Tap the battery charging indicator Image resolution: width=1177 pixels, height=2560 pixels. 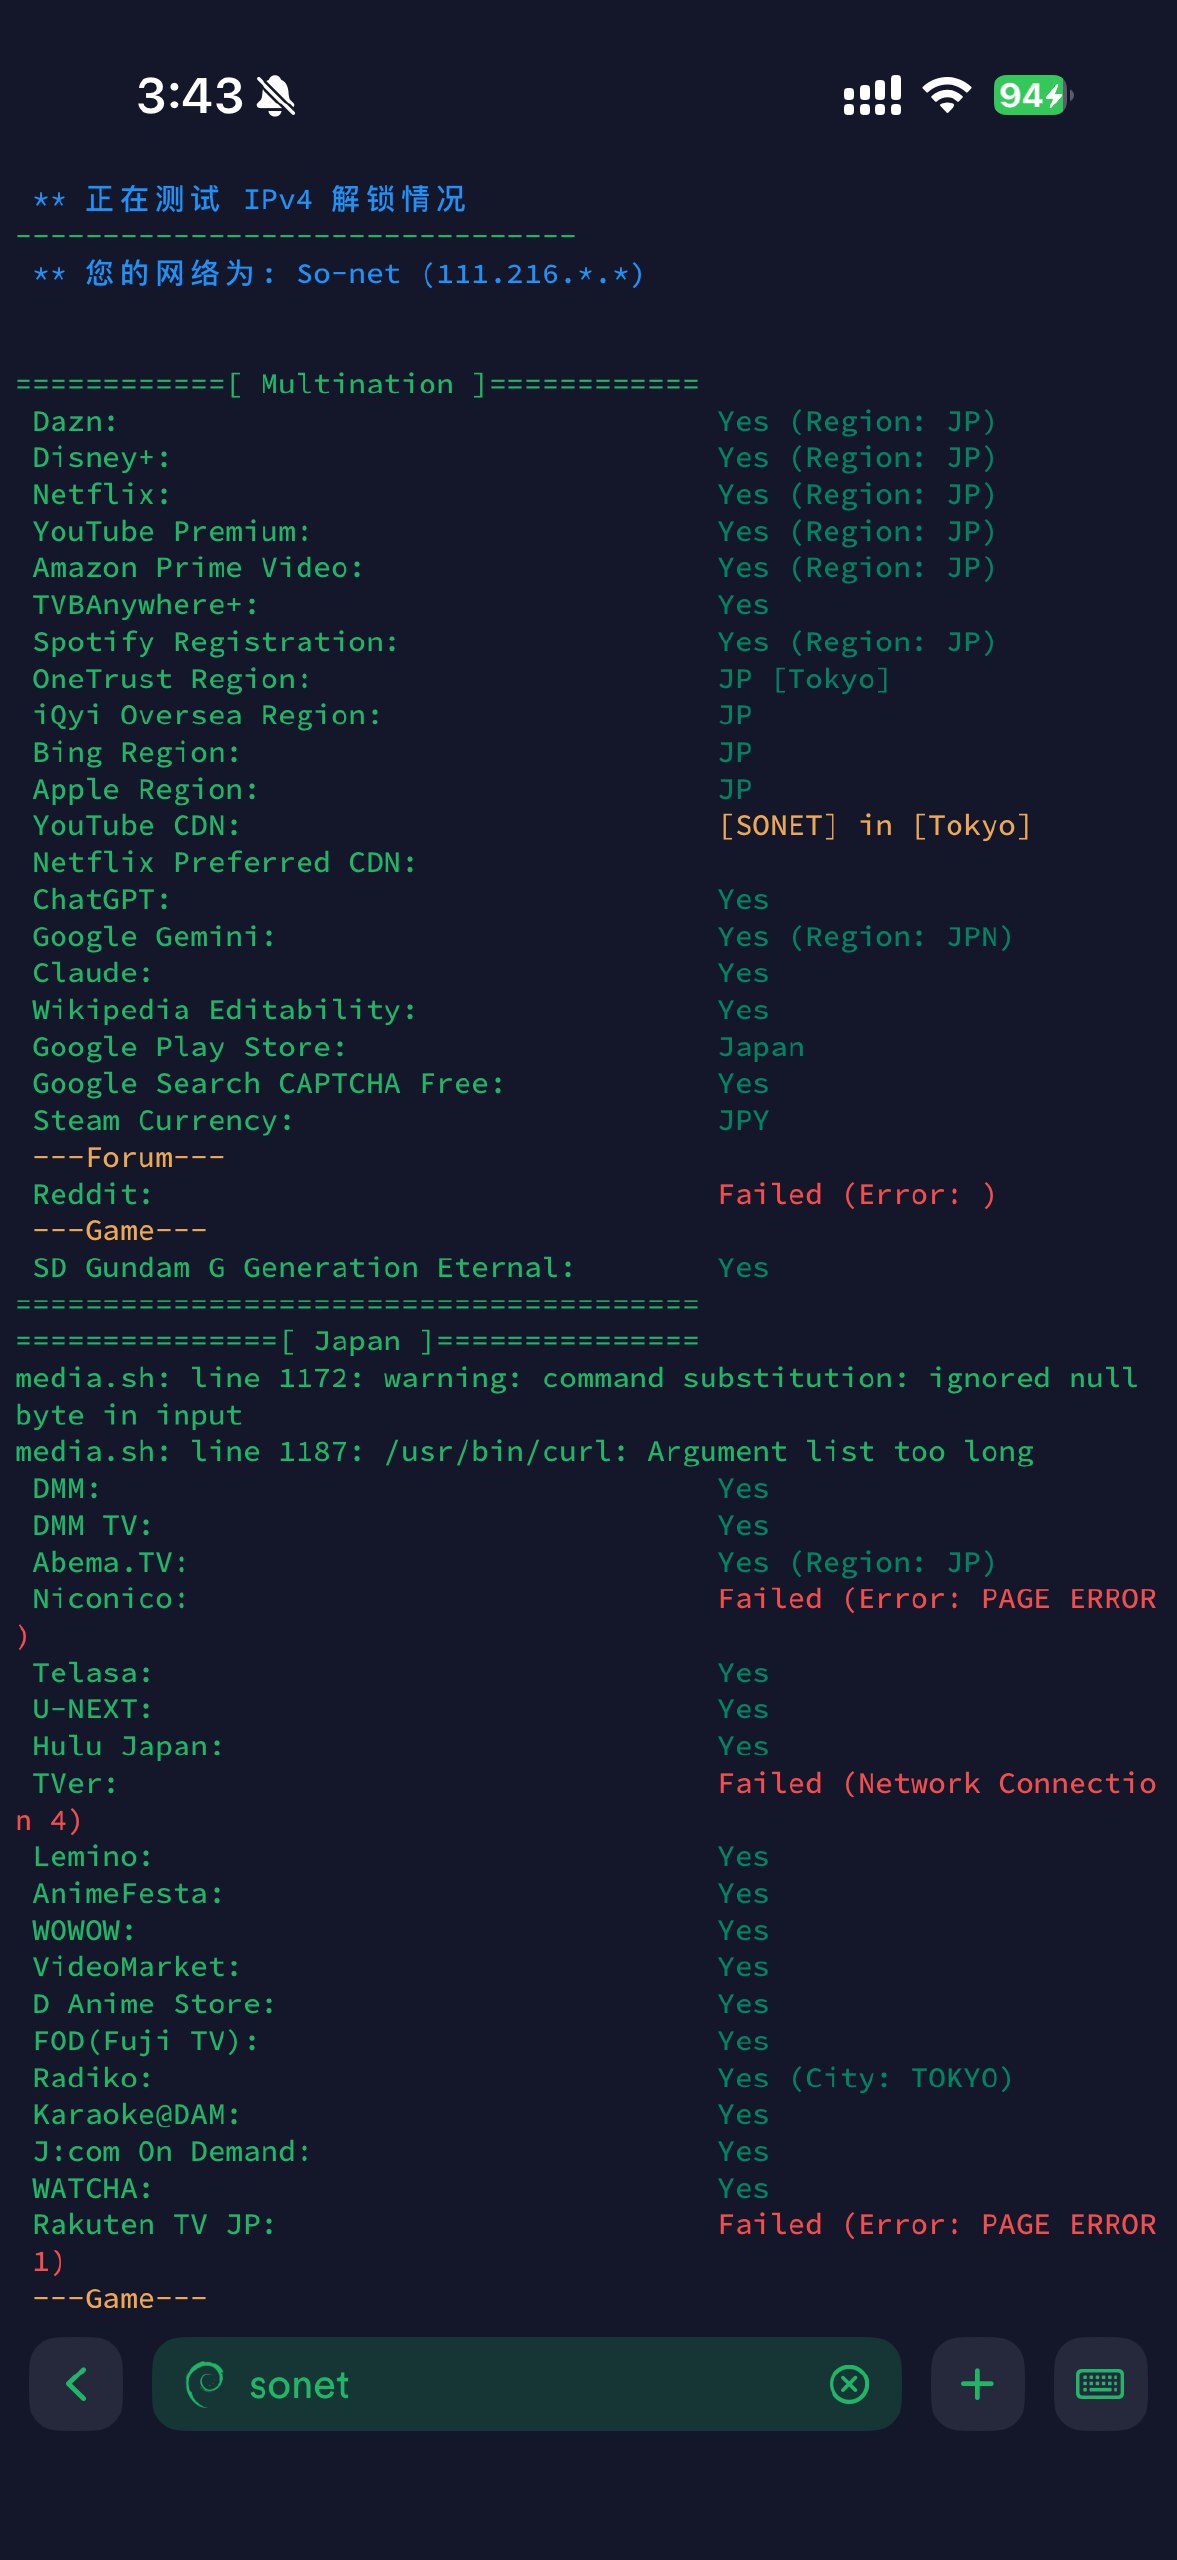[x=1031, y=95]
